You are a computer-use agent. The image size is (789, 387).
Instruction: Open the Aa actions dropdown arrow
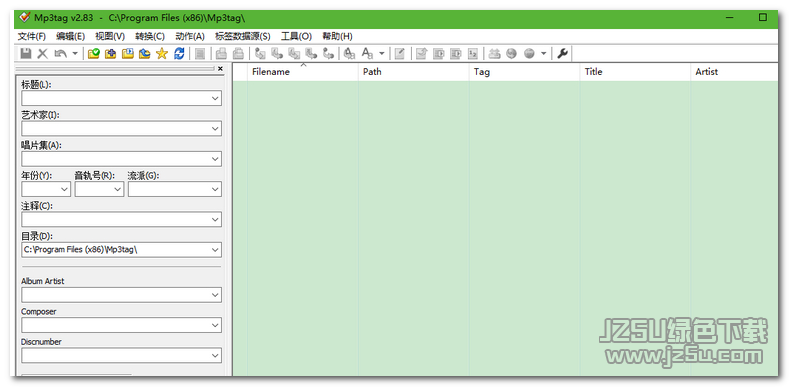click(x=381, y=53)
